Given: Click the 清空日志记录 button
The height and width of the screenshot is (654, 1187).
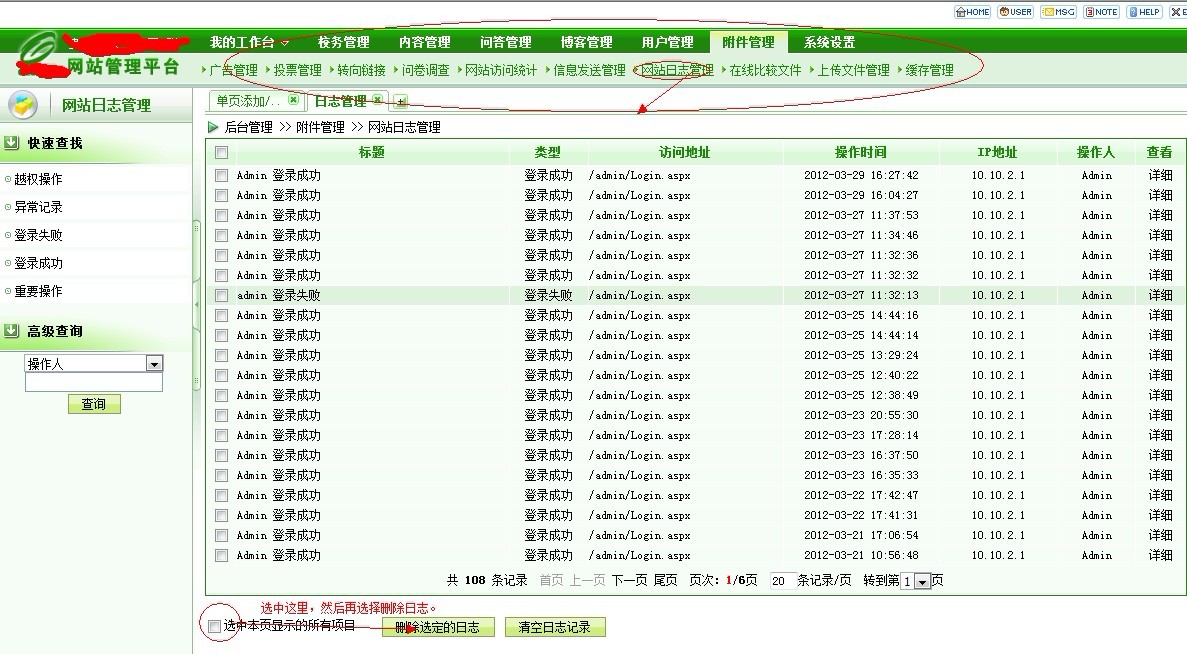Looking at the screenshot, I should click(x=555, y=628).
